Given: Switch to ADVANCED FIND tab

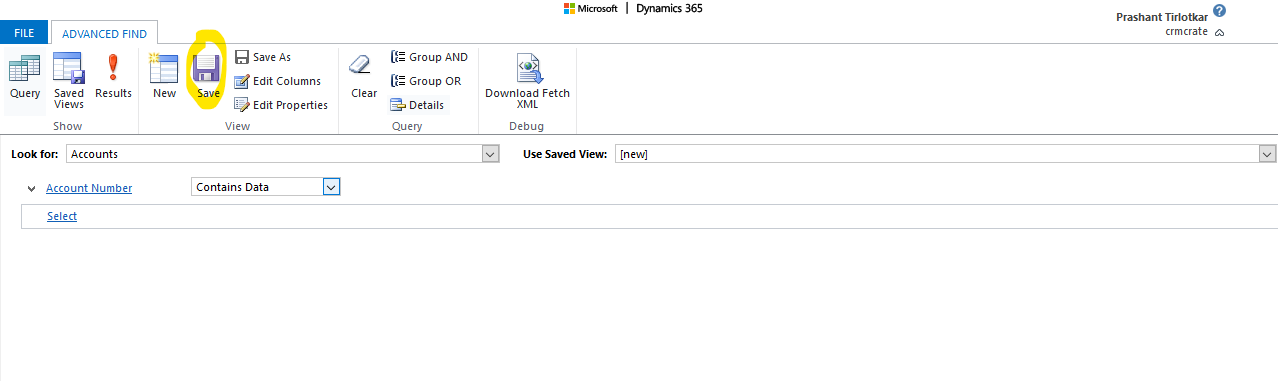Looking at the screenshot, I should pyautogui.click(x=104, y=33).
